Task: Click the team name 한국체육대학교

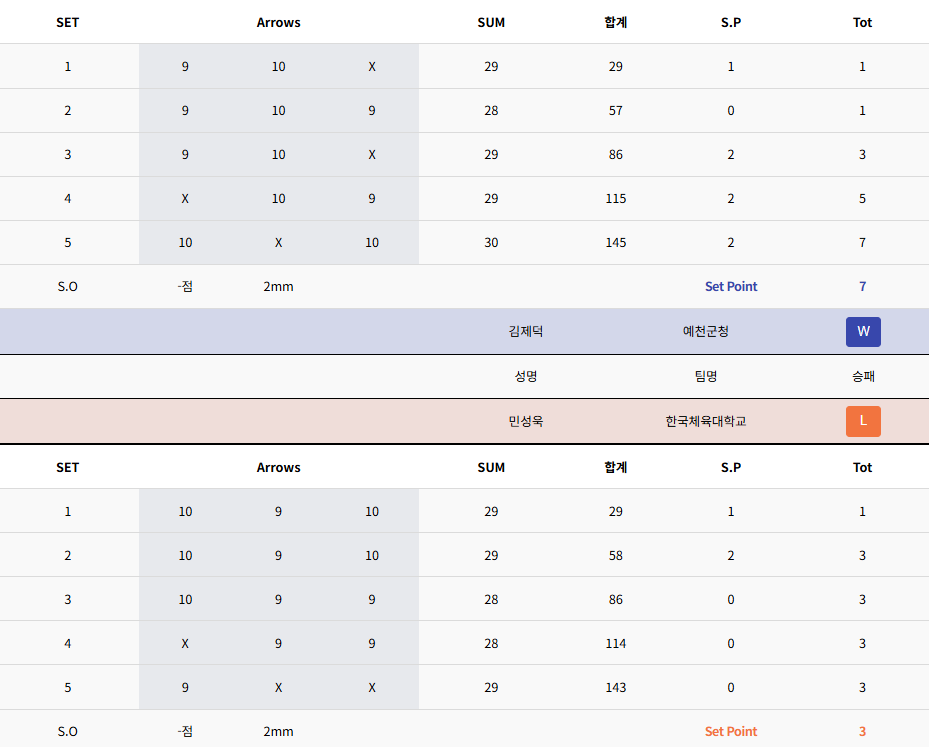Action: click(x=706, y=421)
